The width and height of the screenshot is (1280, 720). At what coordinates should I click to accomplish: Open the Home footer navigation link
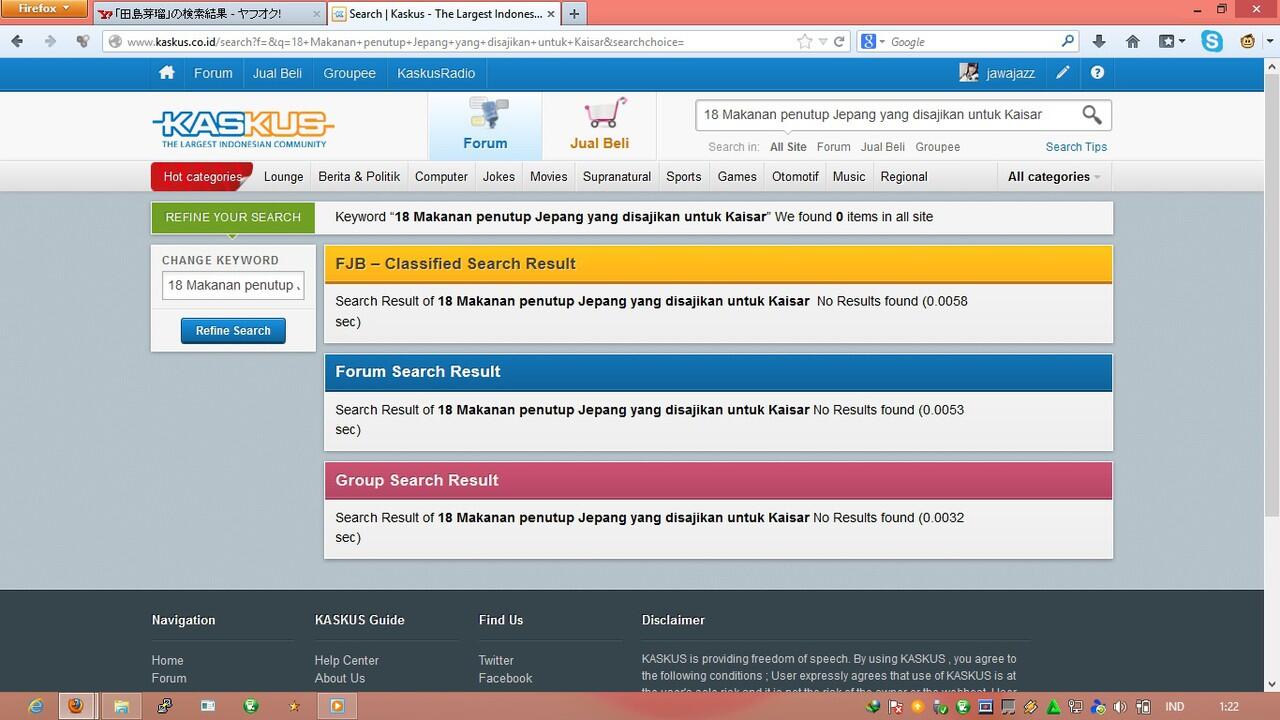pyautogui.click(x=168, y=661)
